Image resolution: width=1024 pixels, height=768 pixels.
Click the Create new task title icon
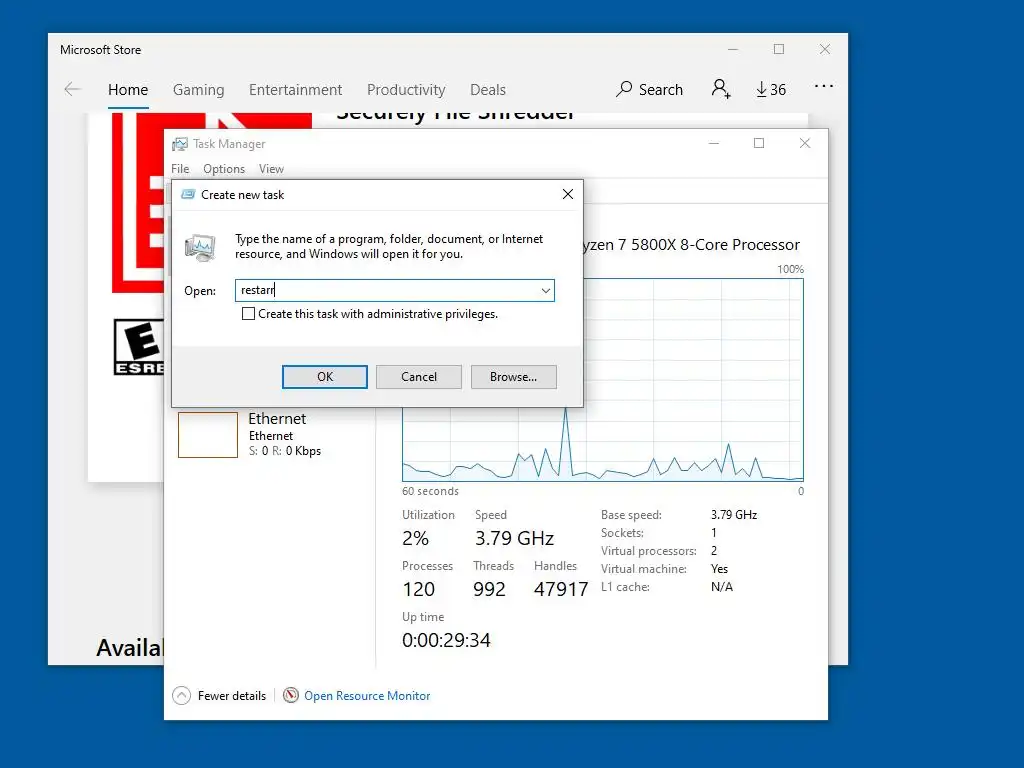pyautogui.click(x=188, y=195)
